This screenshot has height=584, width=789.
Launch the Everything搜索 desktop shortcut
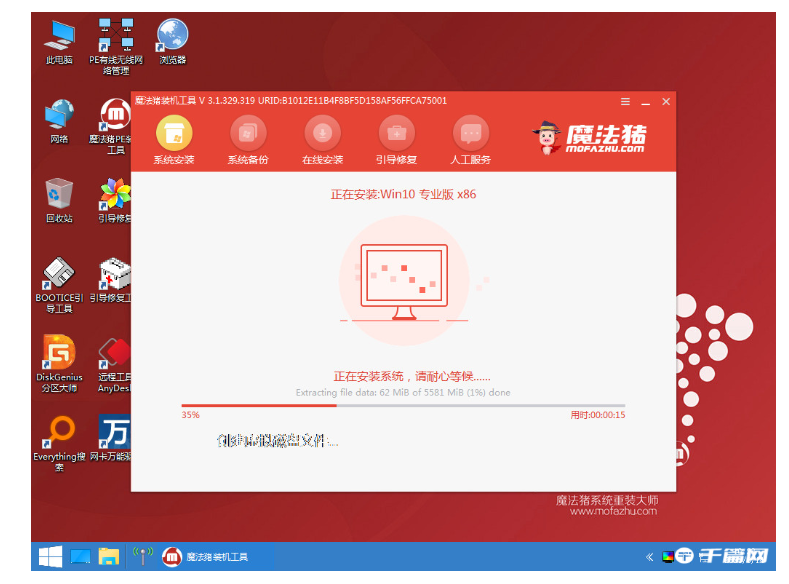(x=59, y=444)
